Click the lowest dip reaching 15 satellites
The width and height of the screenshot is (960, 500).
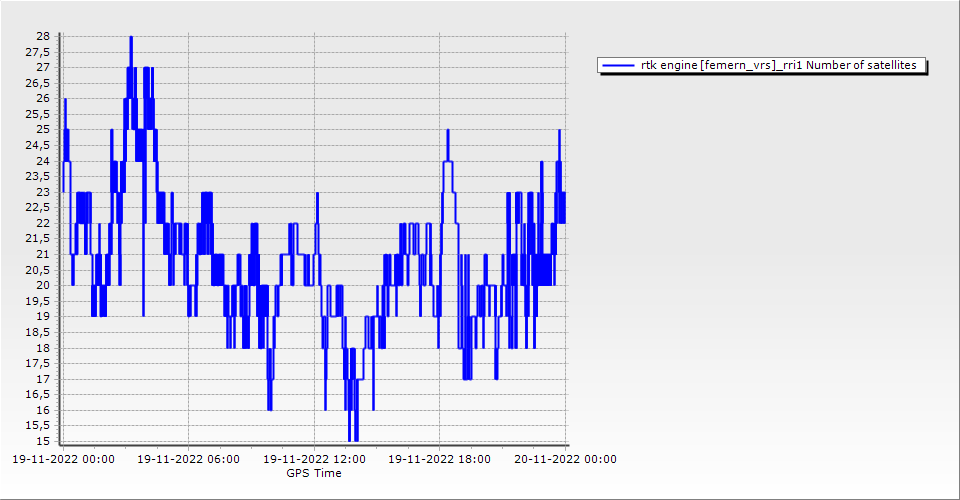pos(350,439)
